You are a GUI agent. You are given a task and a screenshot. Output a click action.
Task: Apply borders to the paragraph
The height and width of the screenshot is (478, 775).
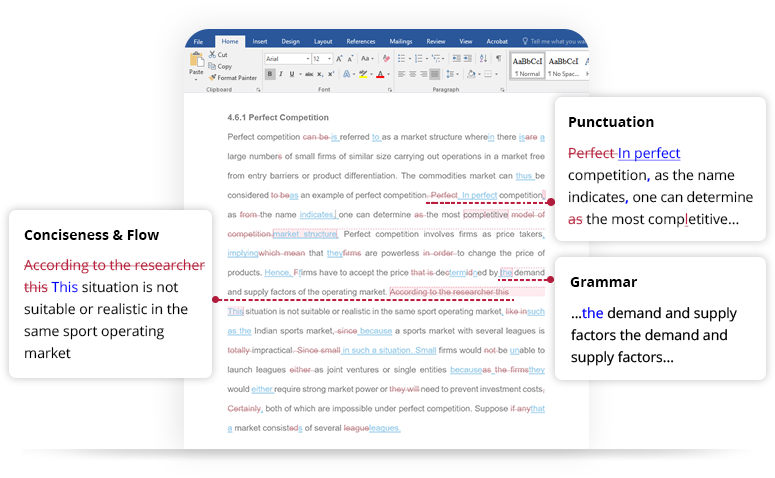488,74
